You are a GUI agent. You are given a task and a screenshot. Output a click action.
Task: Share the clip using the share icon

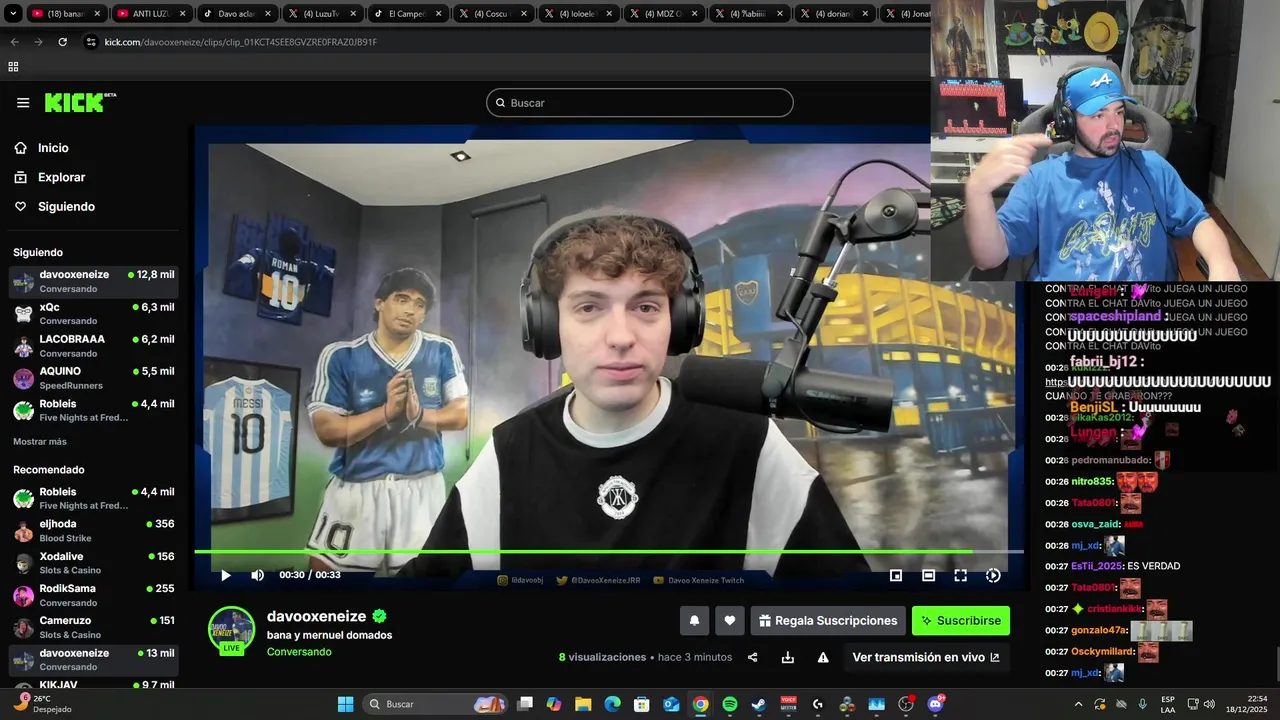tap(752, 657)
